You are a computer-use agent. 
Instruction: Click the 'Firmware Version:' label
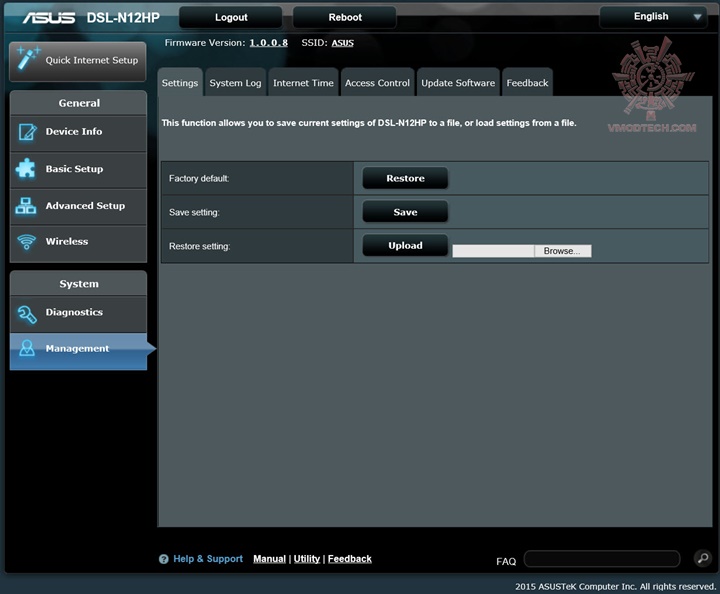click(205, 43)
